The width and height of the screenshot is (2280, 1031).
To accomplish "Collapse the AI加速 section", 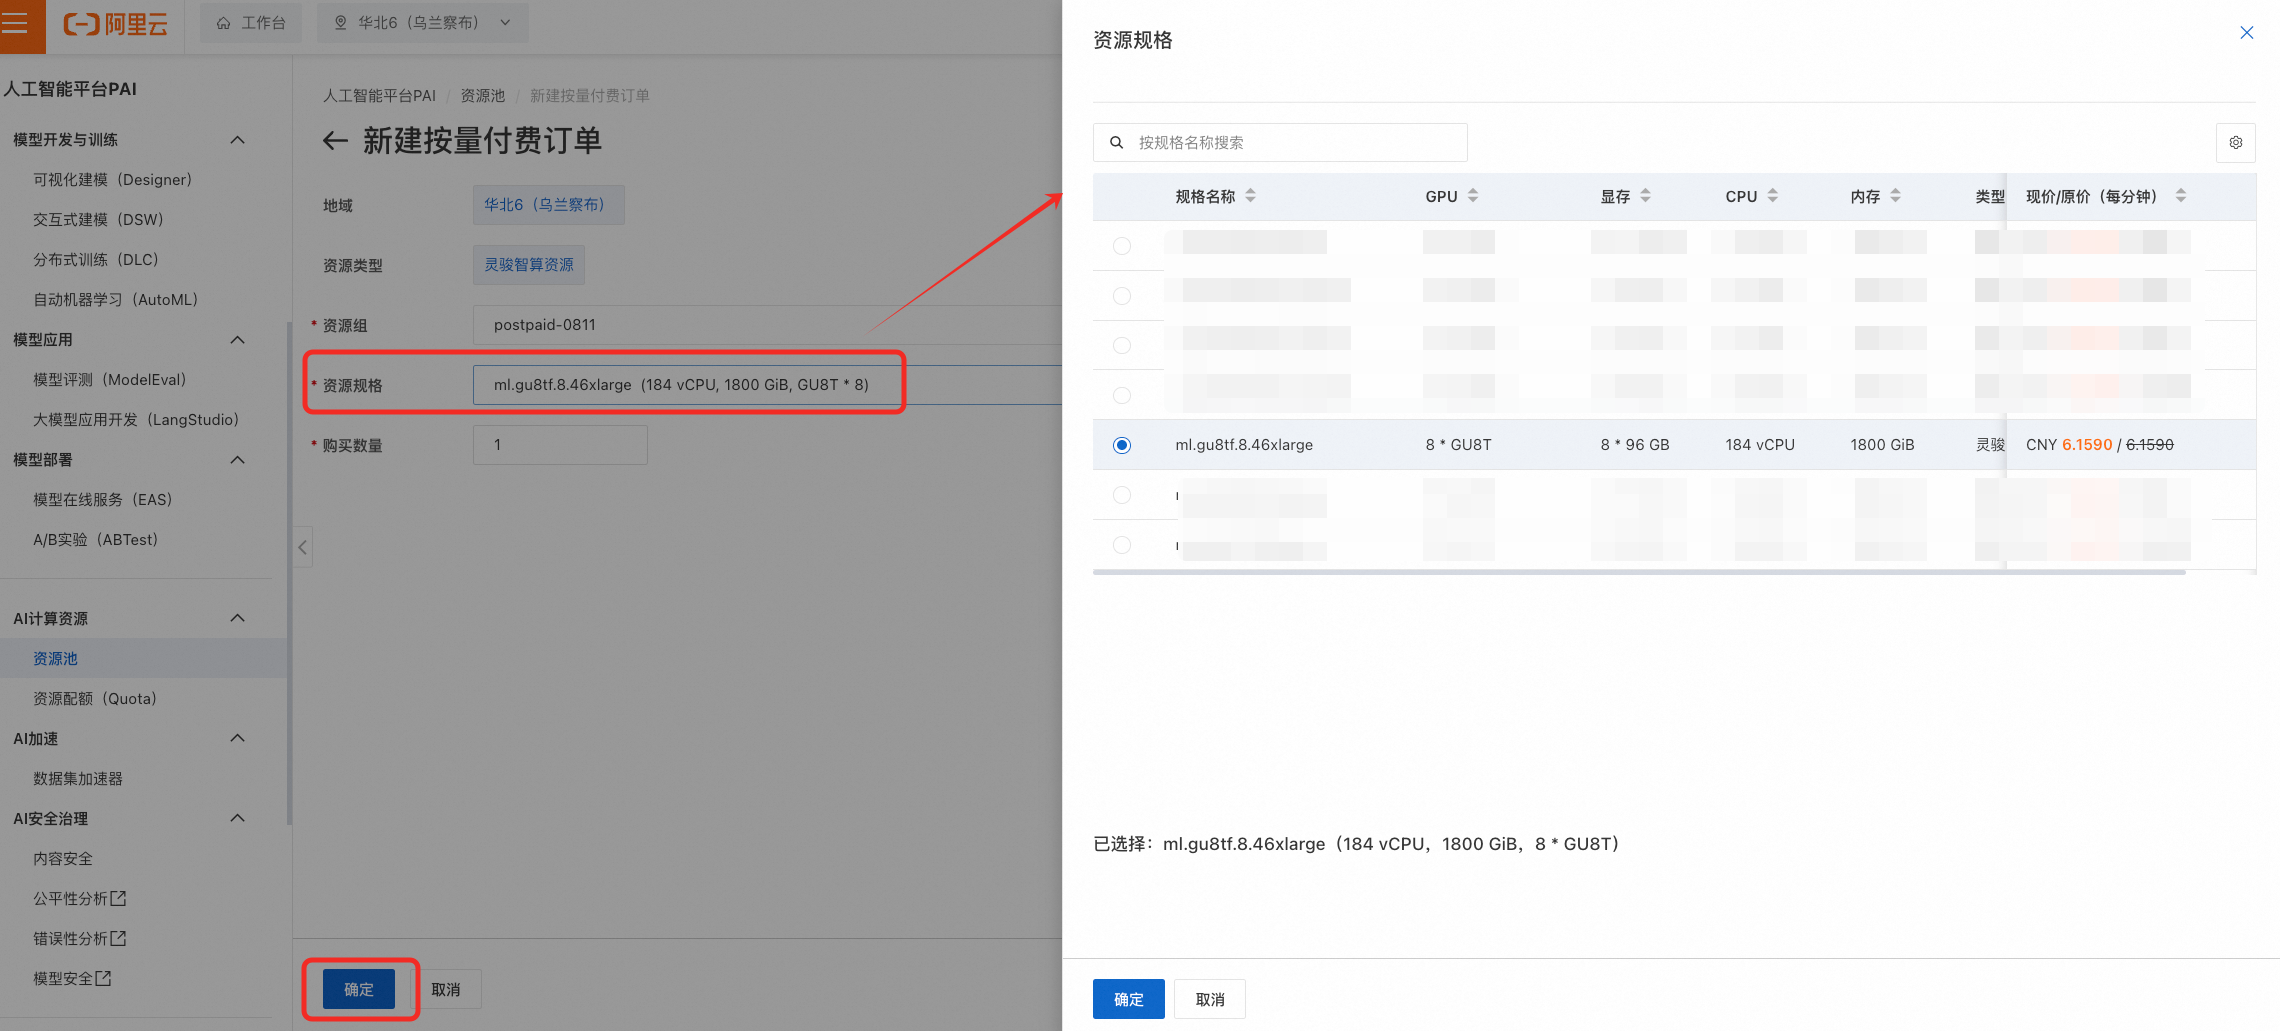I will [x=237, y=738].
